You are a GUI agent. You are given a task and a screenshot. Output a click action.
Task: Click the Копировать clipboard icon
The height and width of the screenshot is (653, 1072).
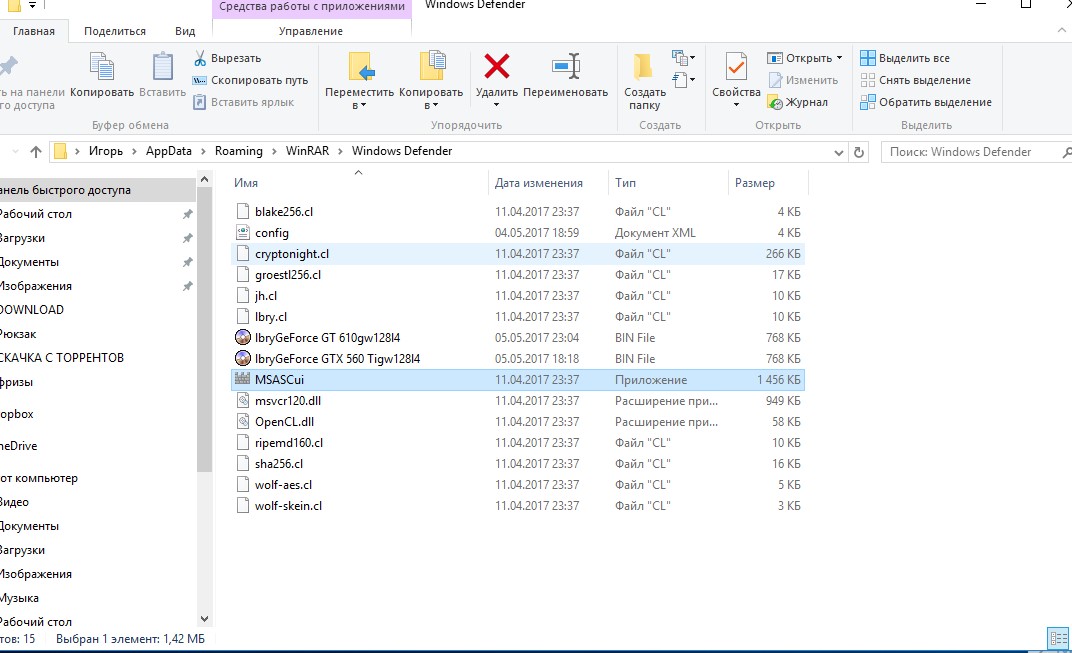[x=102, y=67]
